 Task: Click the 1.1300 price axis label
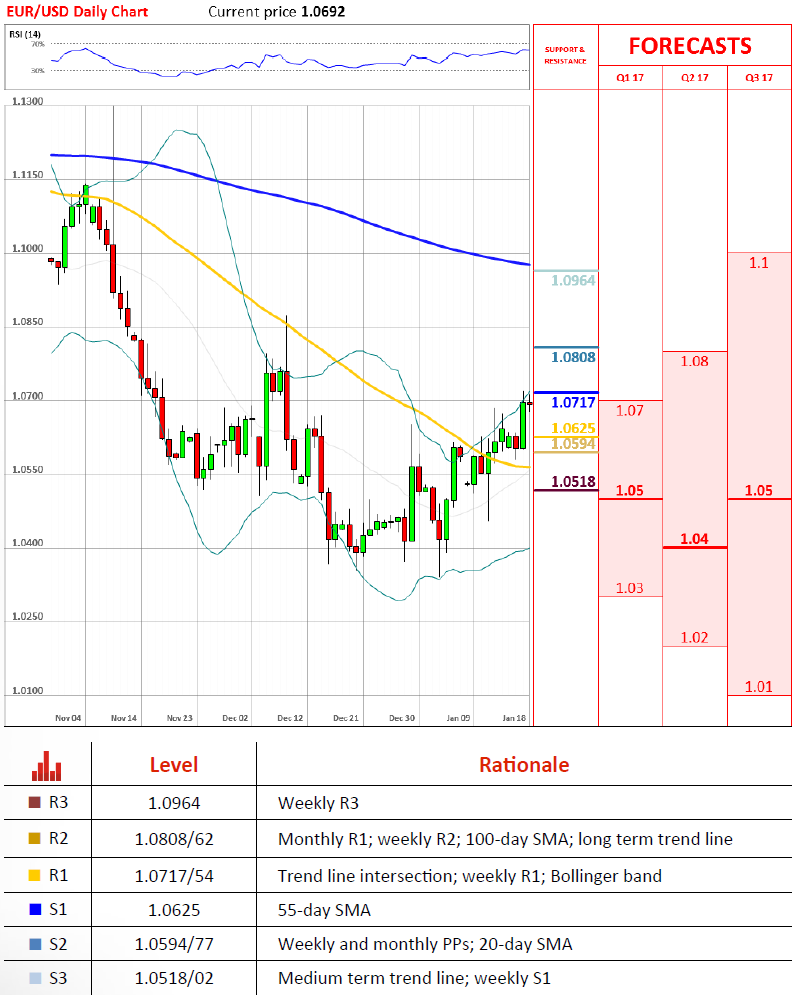[x=27, y=101]
